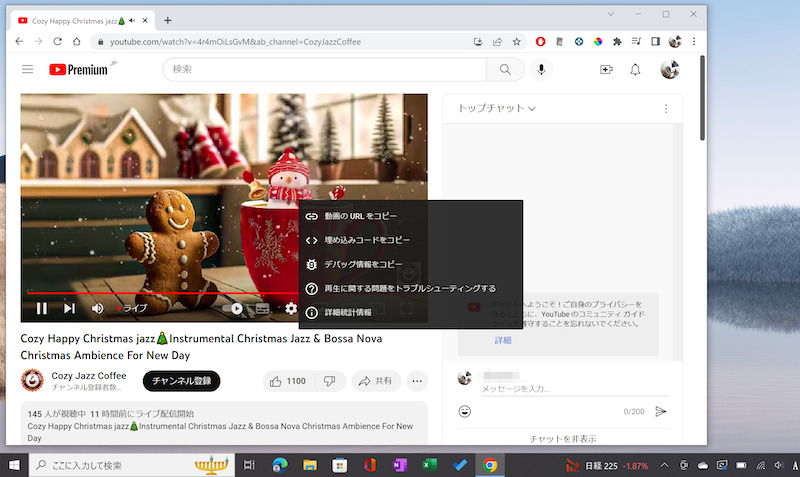Screen dimensions: 800x477
Task: Open the notifications bell
Action: pos(635,69)
